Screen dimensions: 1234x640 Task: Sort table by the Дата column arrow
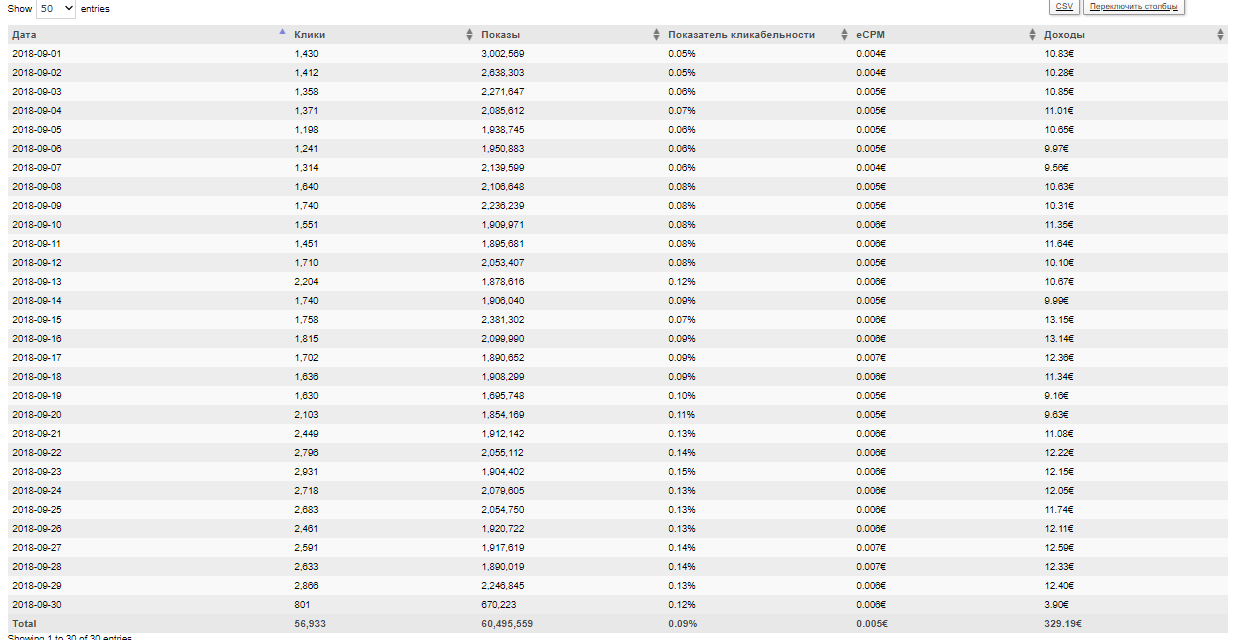coord(282,33)
